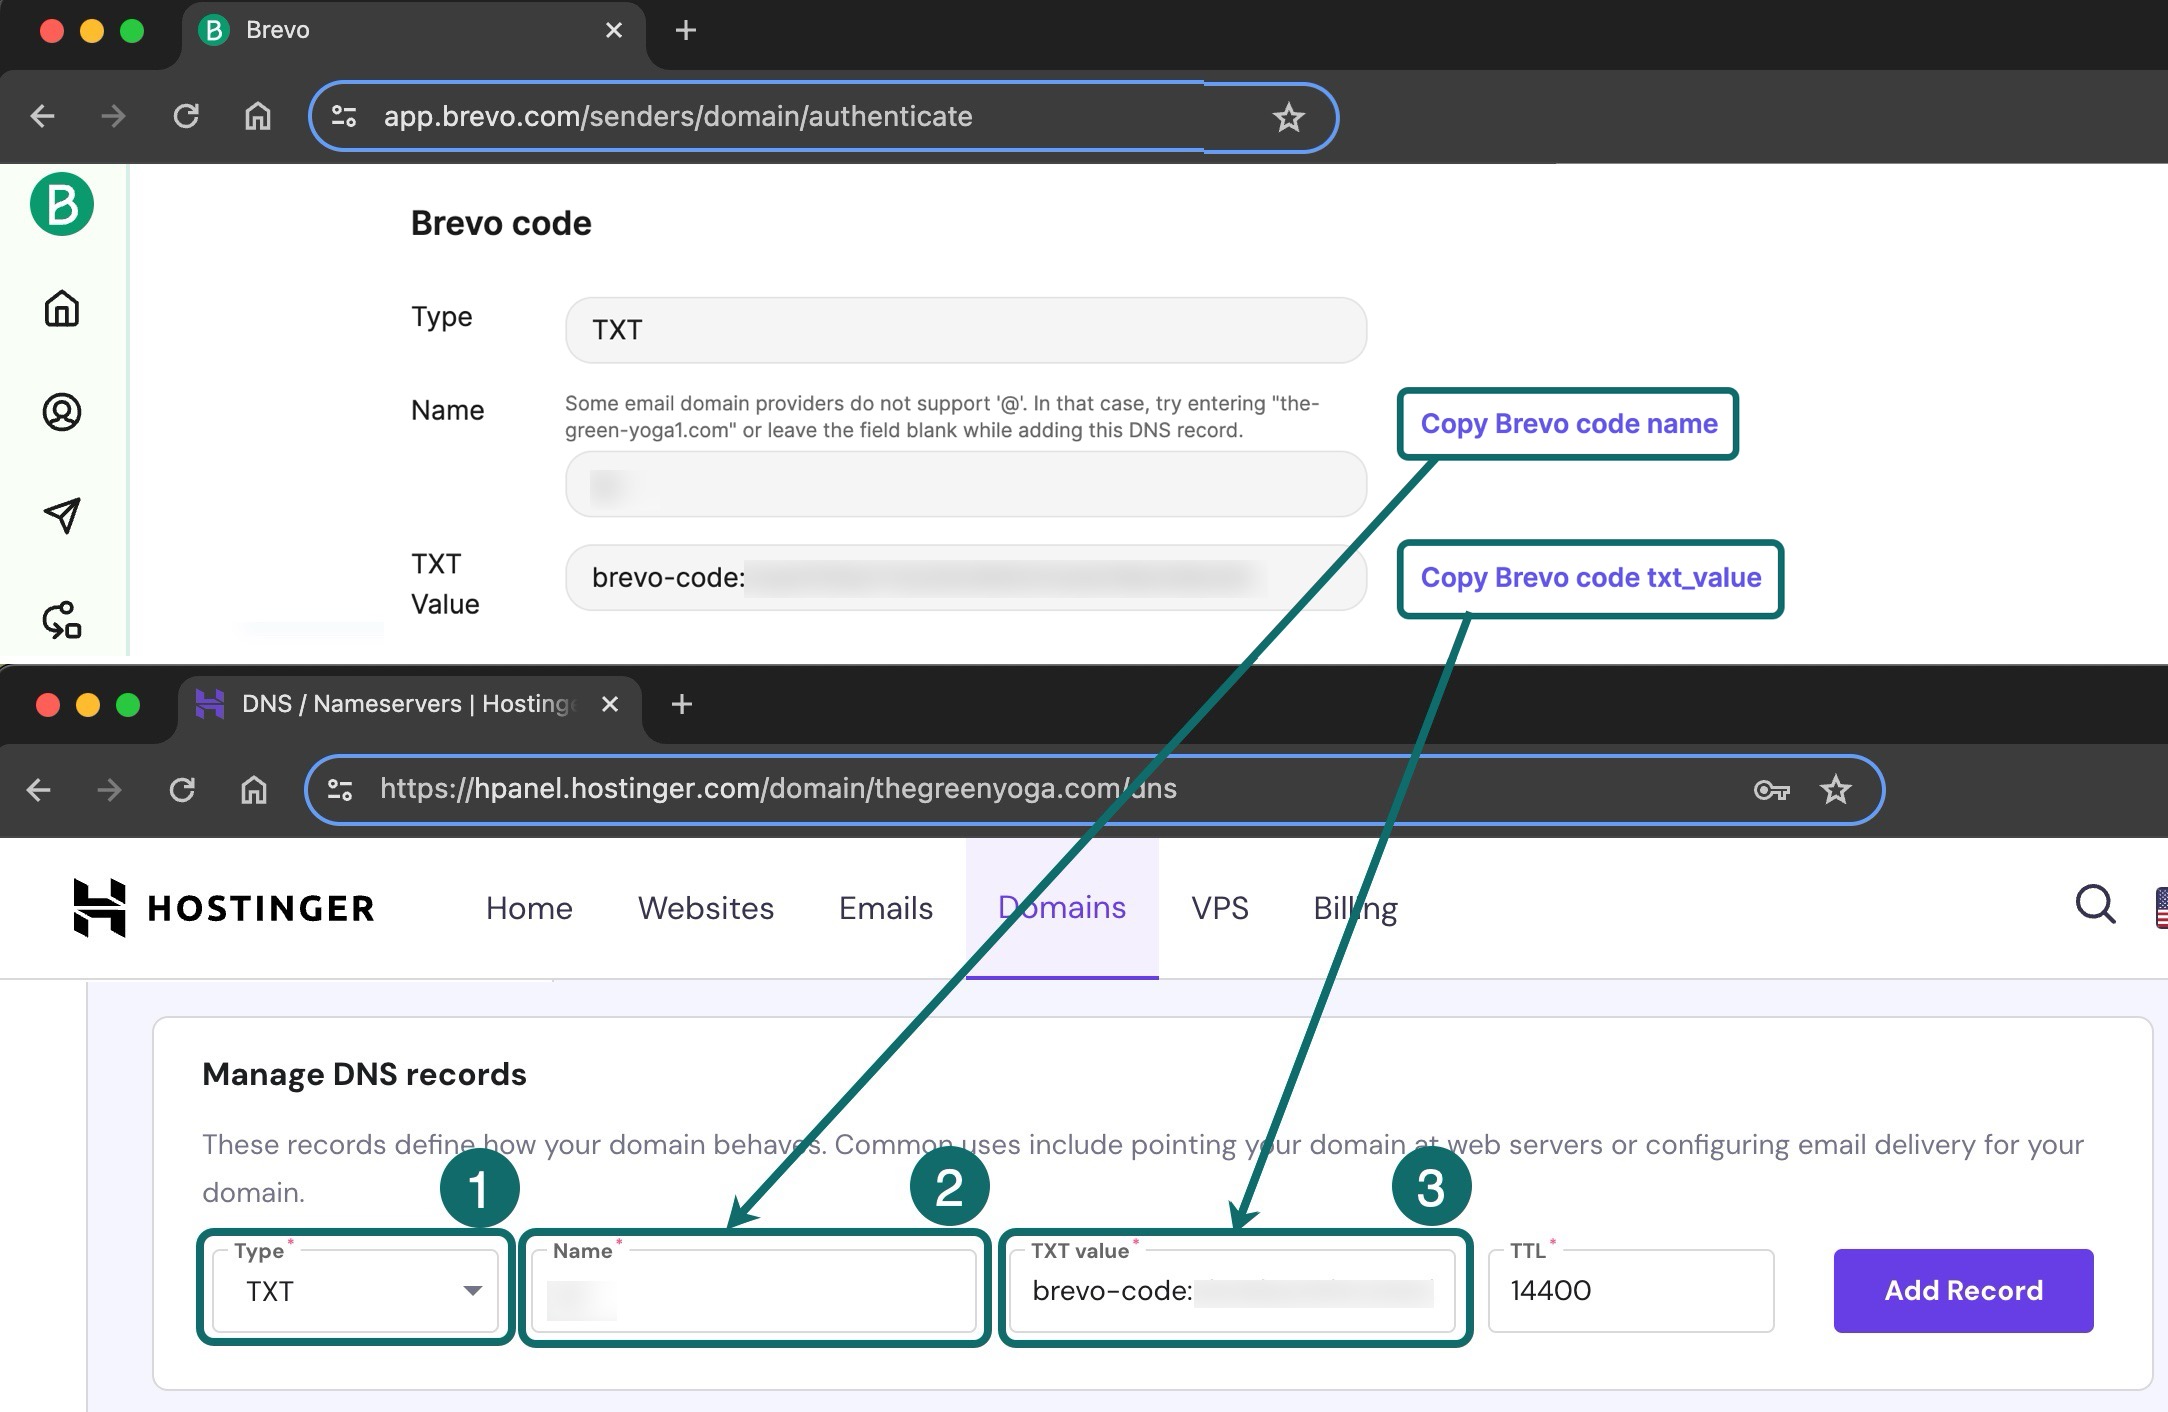Reload the Hostinger DNS page

click(182, 790)
